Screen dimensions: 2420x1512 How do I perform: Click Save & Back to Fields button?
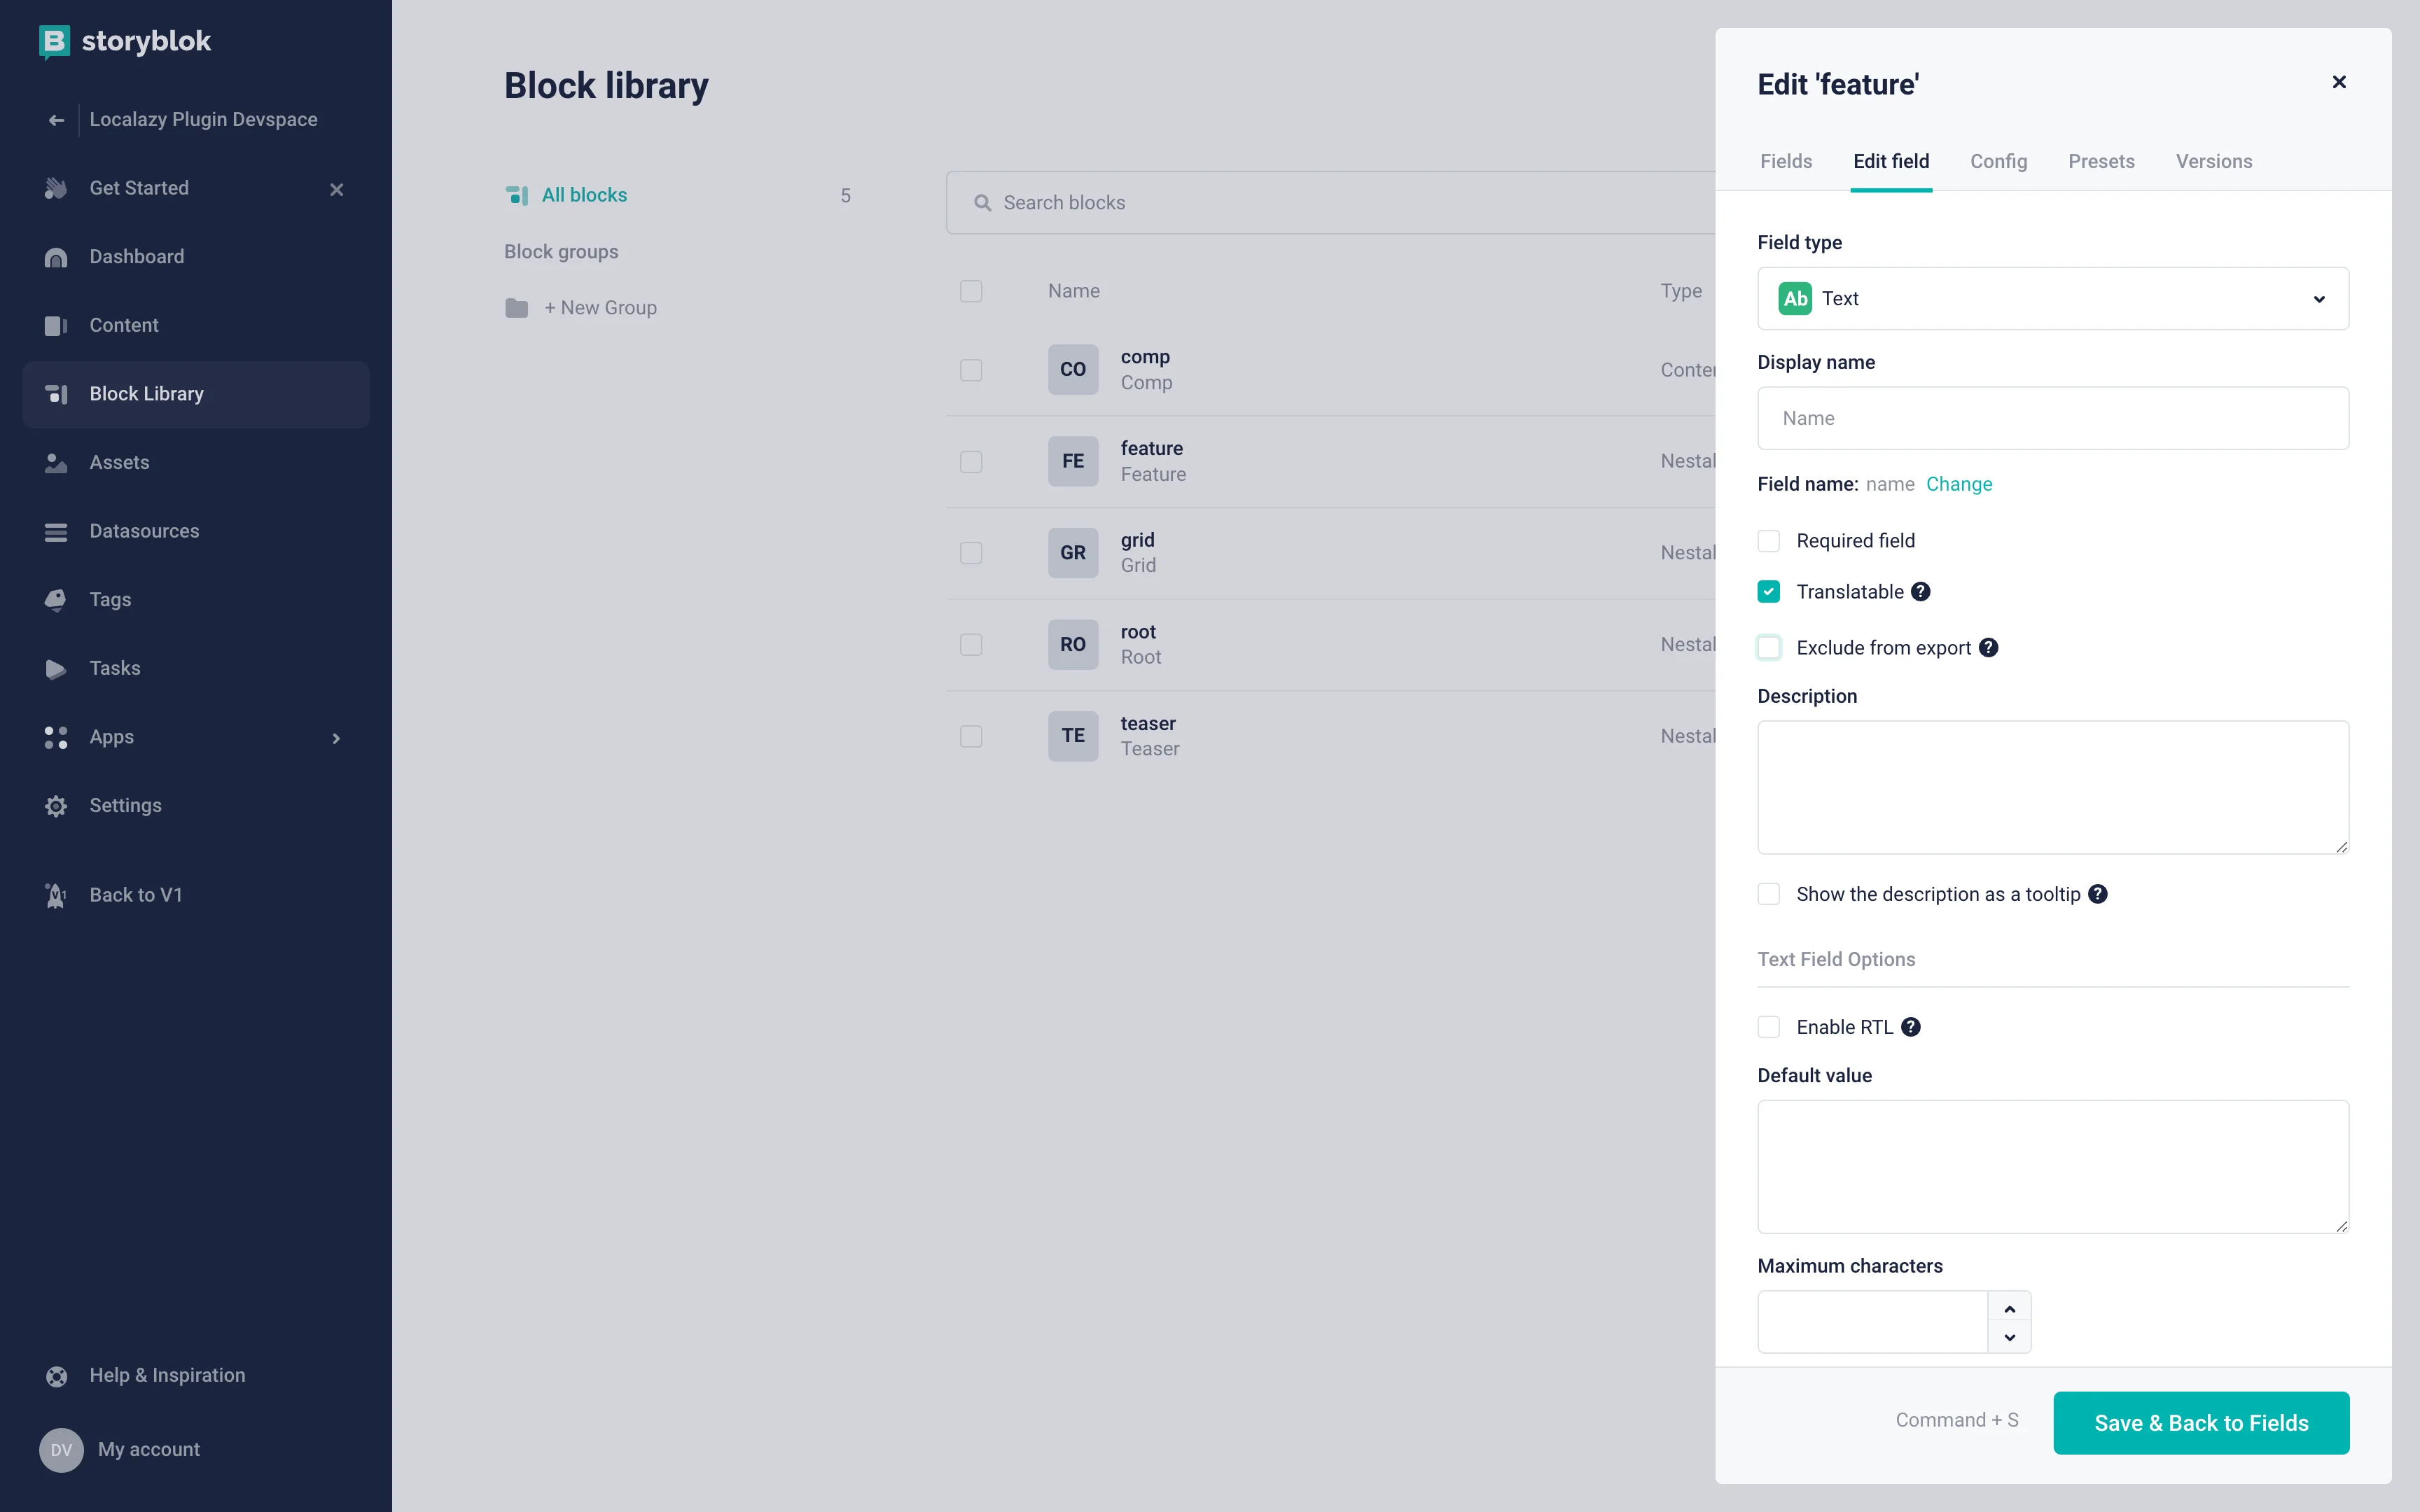(x=2200, y=1423)
